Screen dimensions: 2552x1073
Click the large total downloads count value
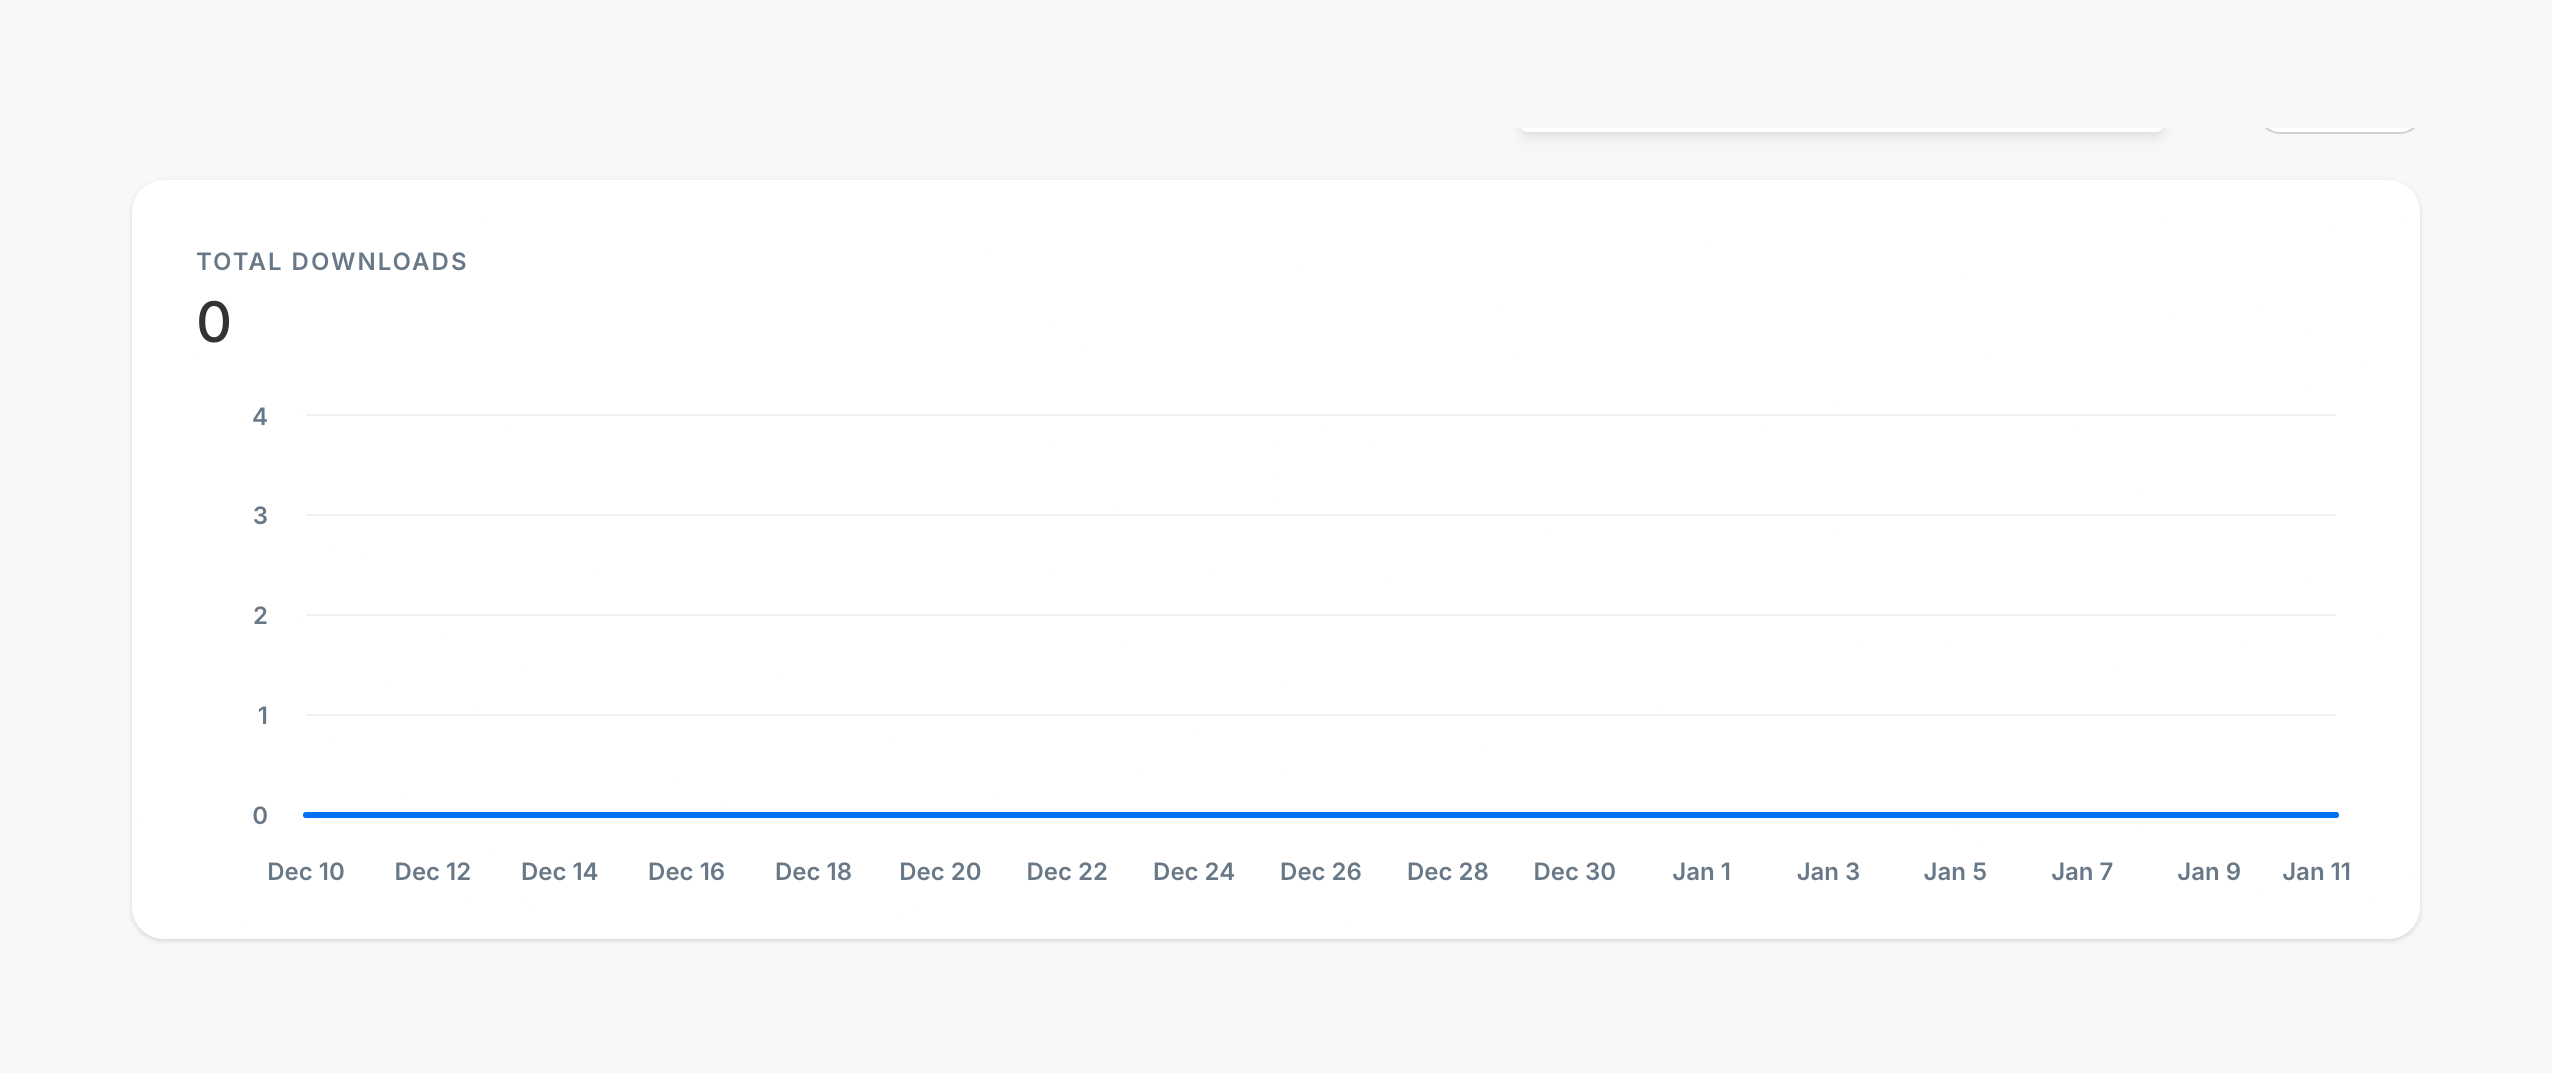click(214, 323)
